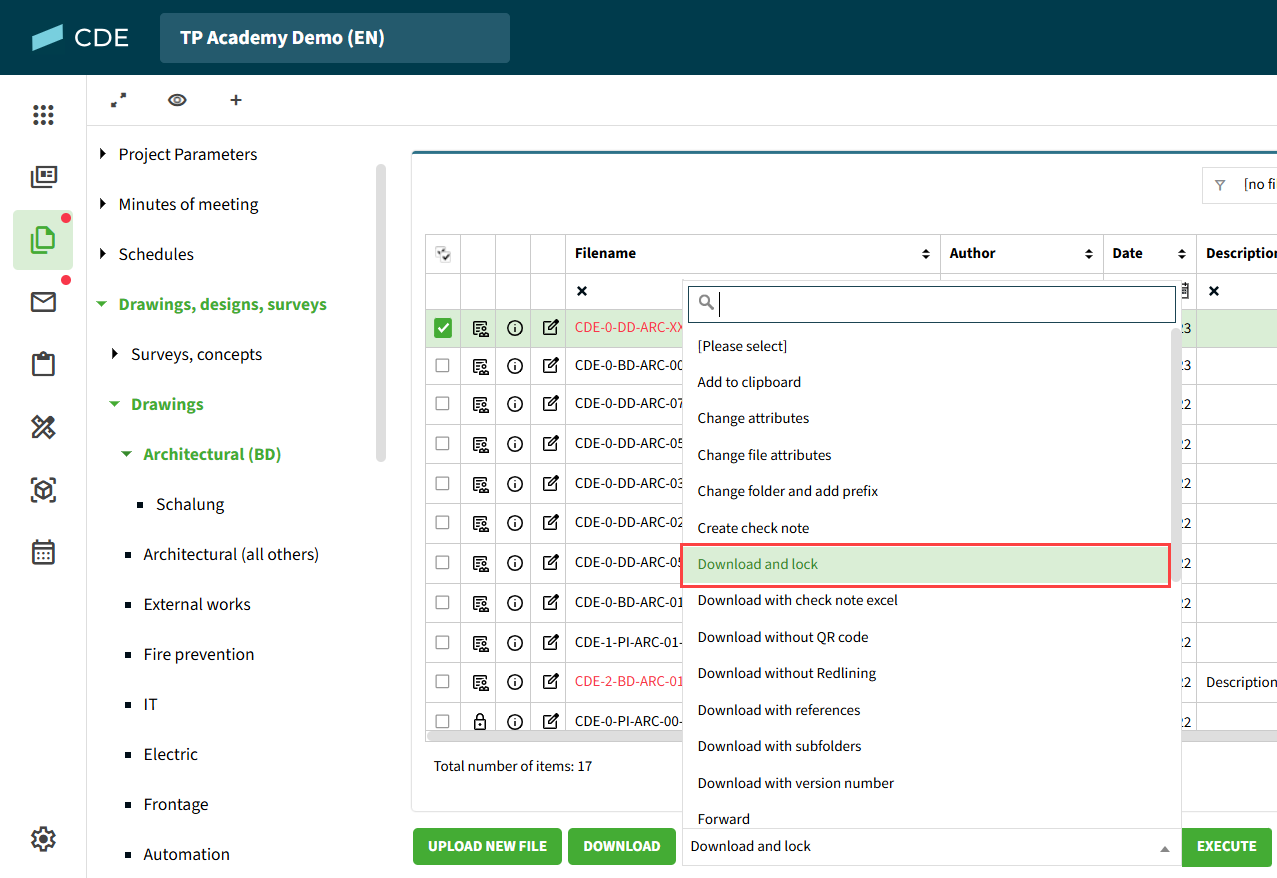Screen dimensions: 1277x878
Task: Click the eye view icon in toolbar
Action: click(177, 100)
